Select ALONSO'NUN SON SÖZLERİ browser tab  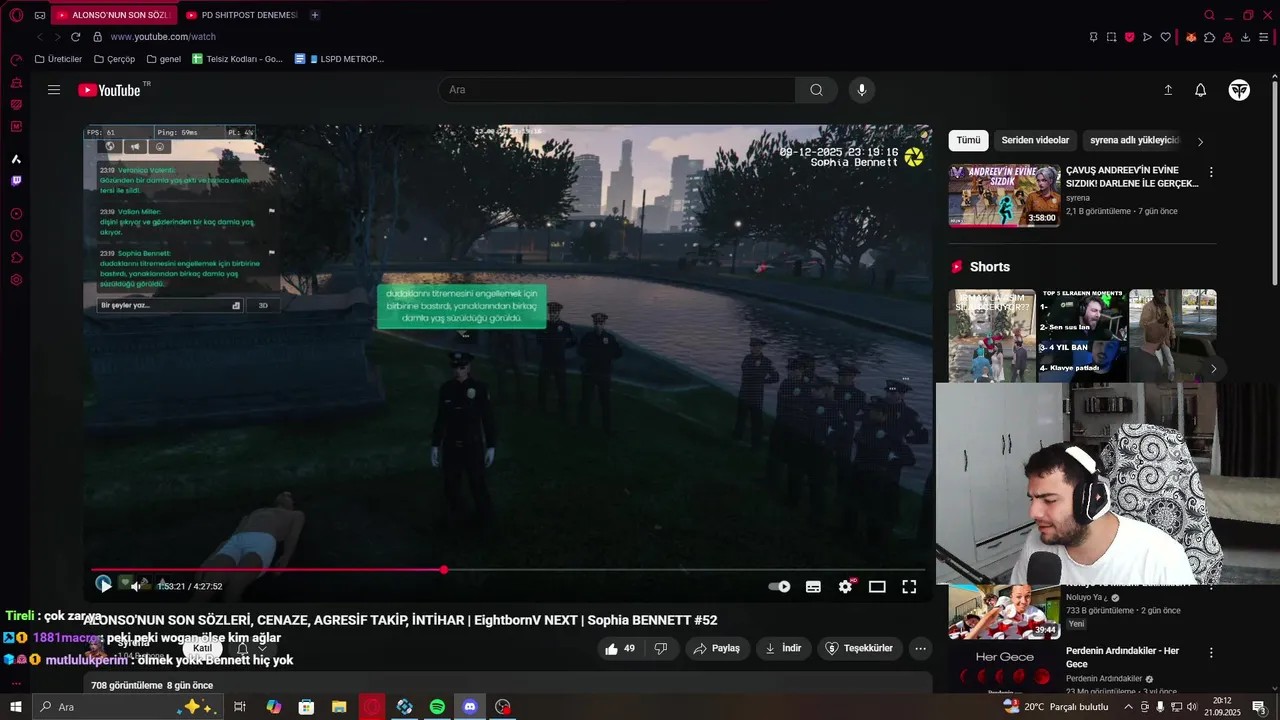[x=114, y=15]
